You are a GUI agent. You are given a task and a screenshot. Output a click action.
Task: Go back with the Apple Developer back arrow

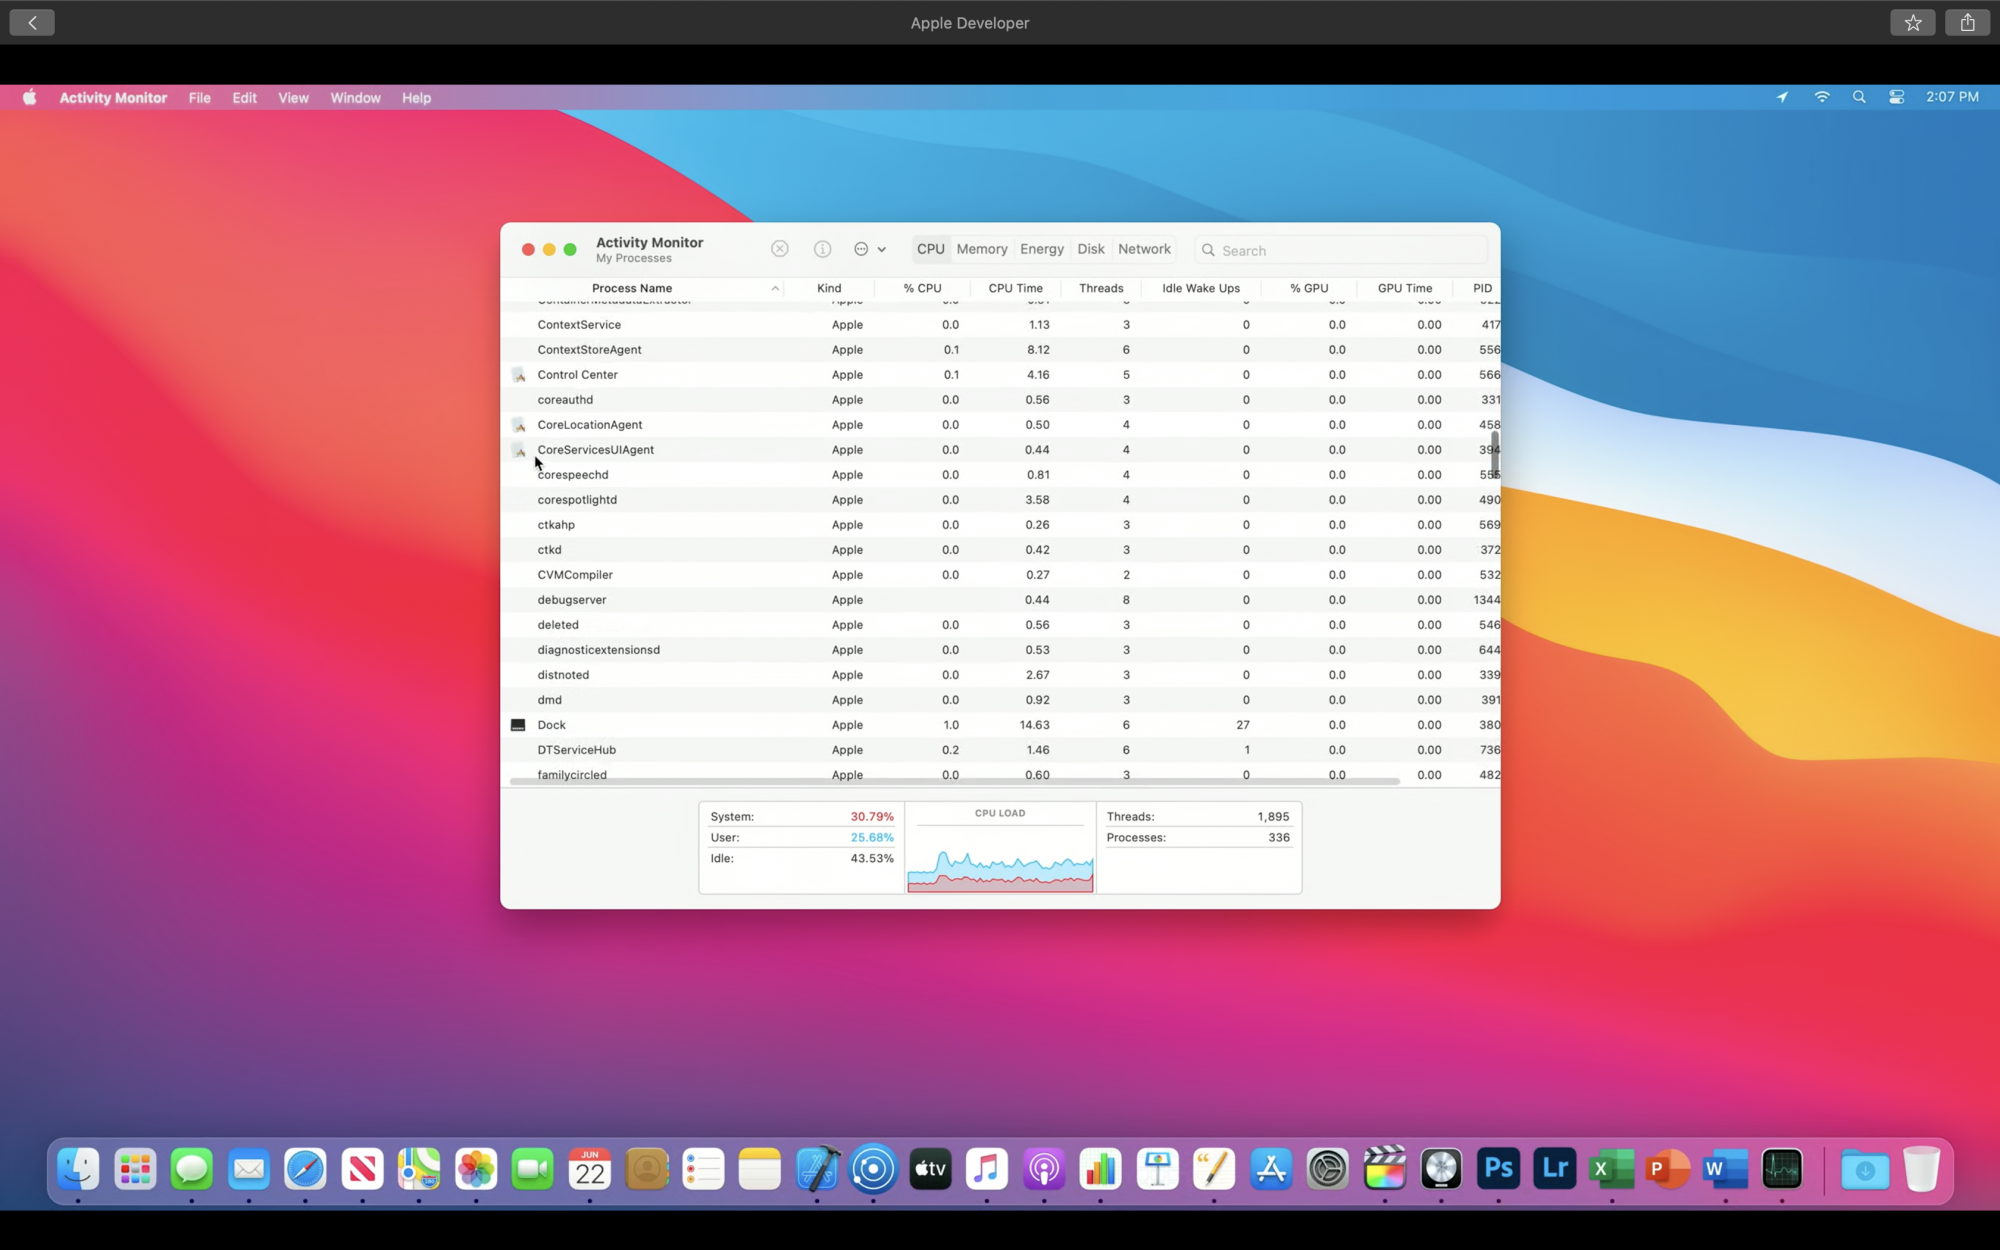tap(32, 22)
